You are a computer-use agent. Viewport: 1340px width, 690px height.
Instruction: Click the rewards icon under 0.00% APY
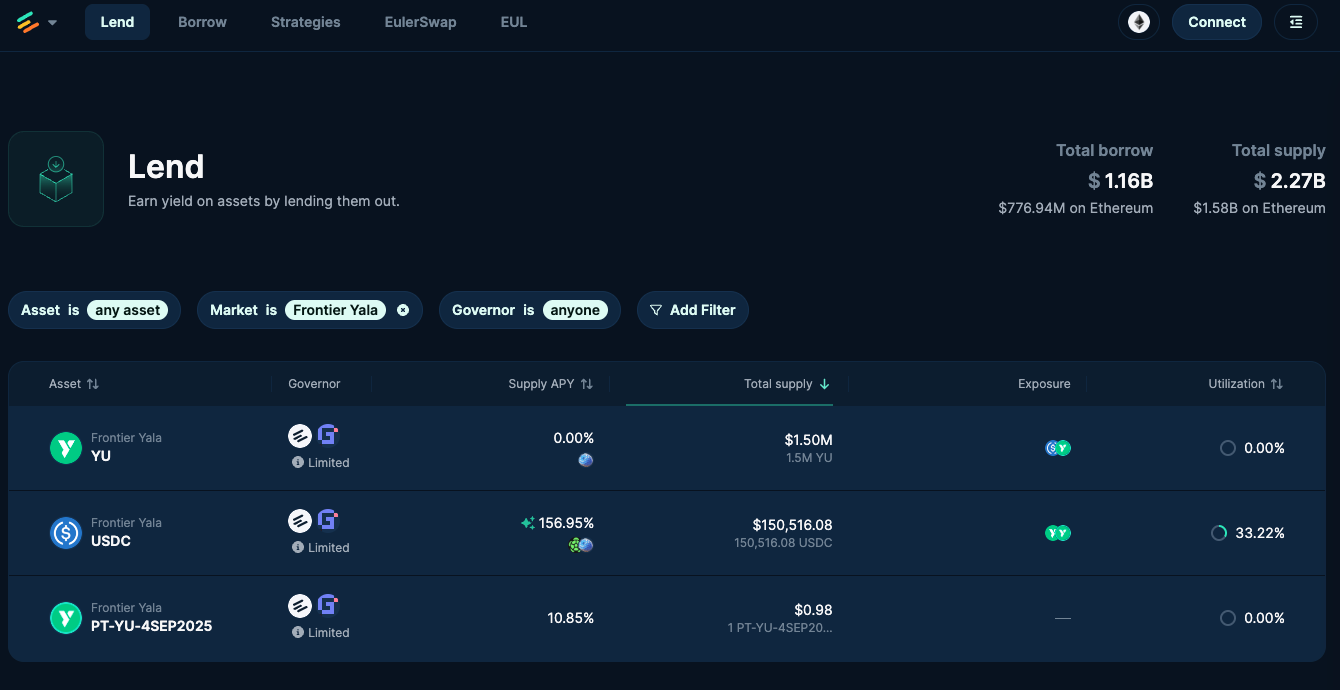586,460
